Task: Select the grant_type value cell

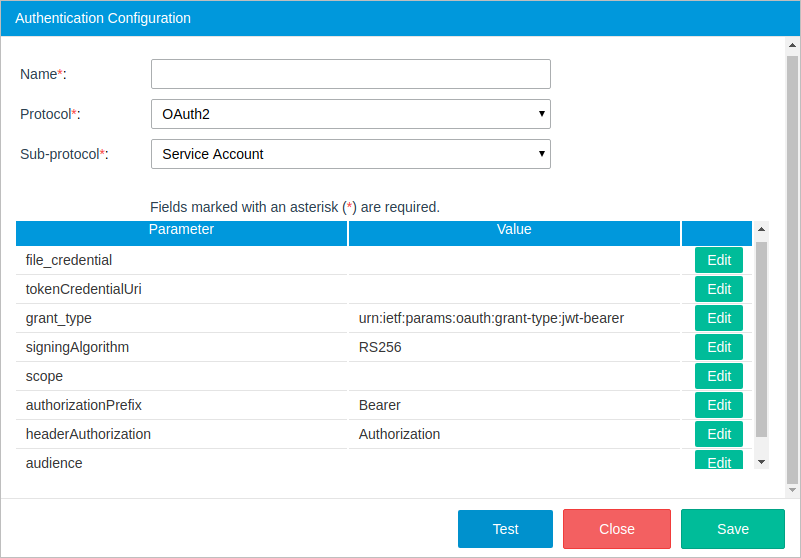Action: coord(514,318)
